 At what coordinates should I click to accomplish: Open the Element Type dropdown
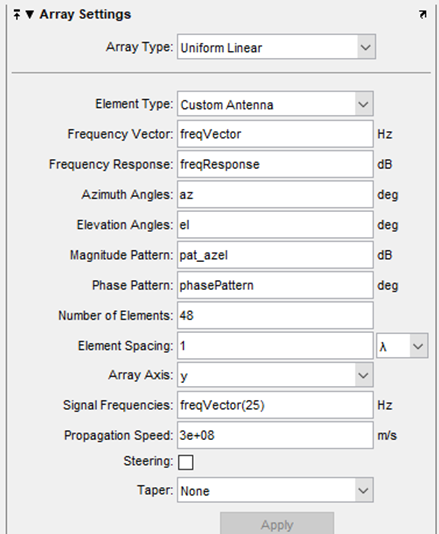[x=275, y=104]
